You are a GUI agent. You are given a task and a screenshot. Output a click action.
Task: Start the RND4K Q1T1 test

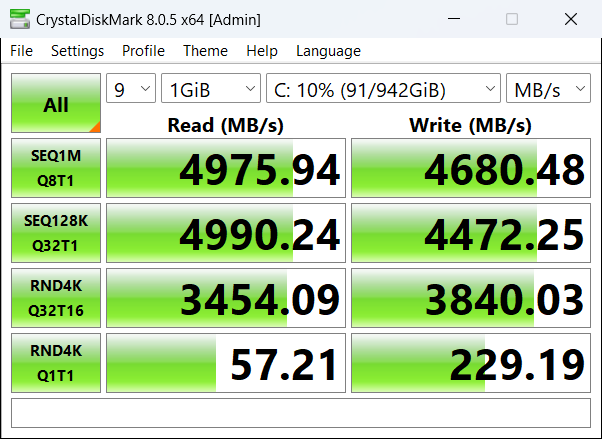[x=56, y=363]
